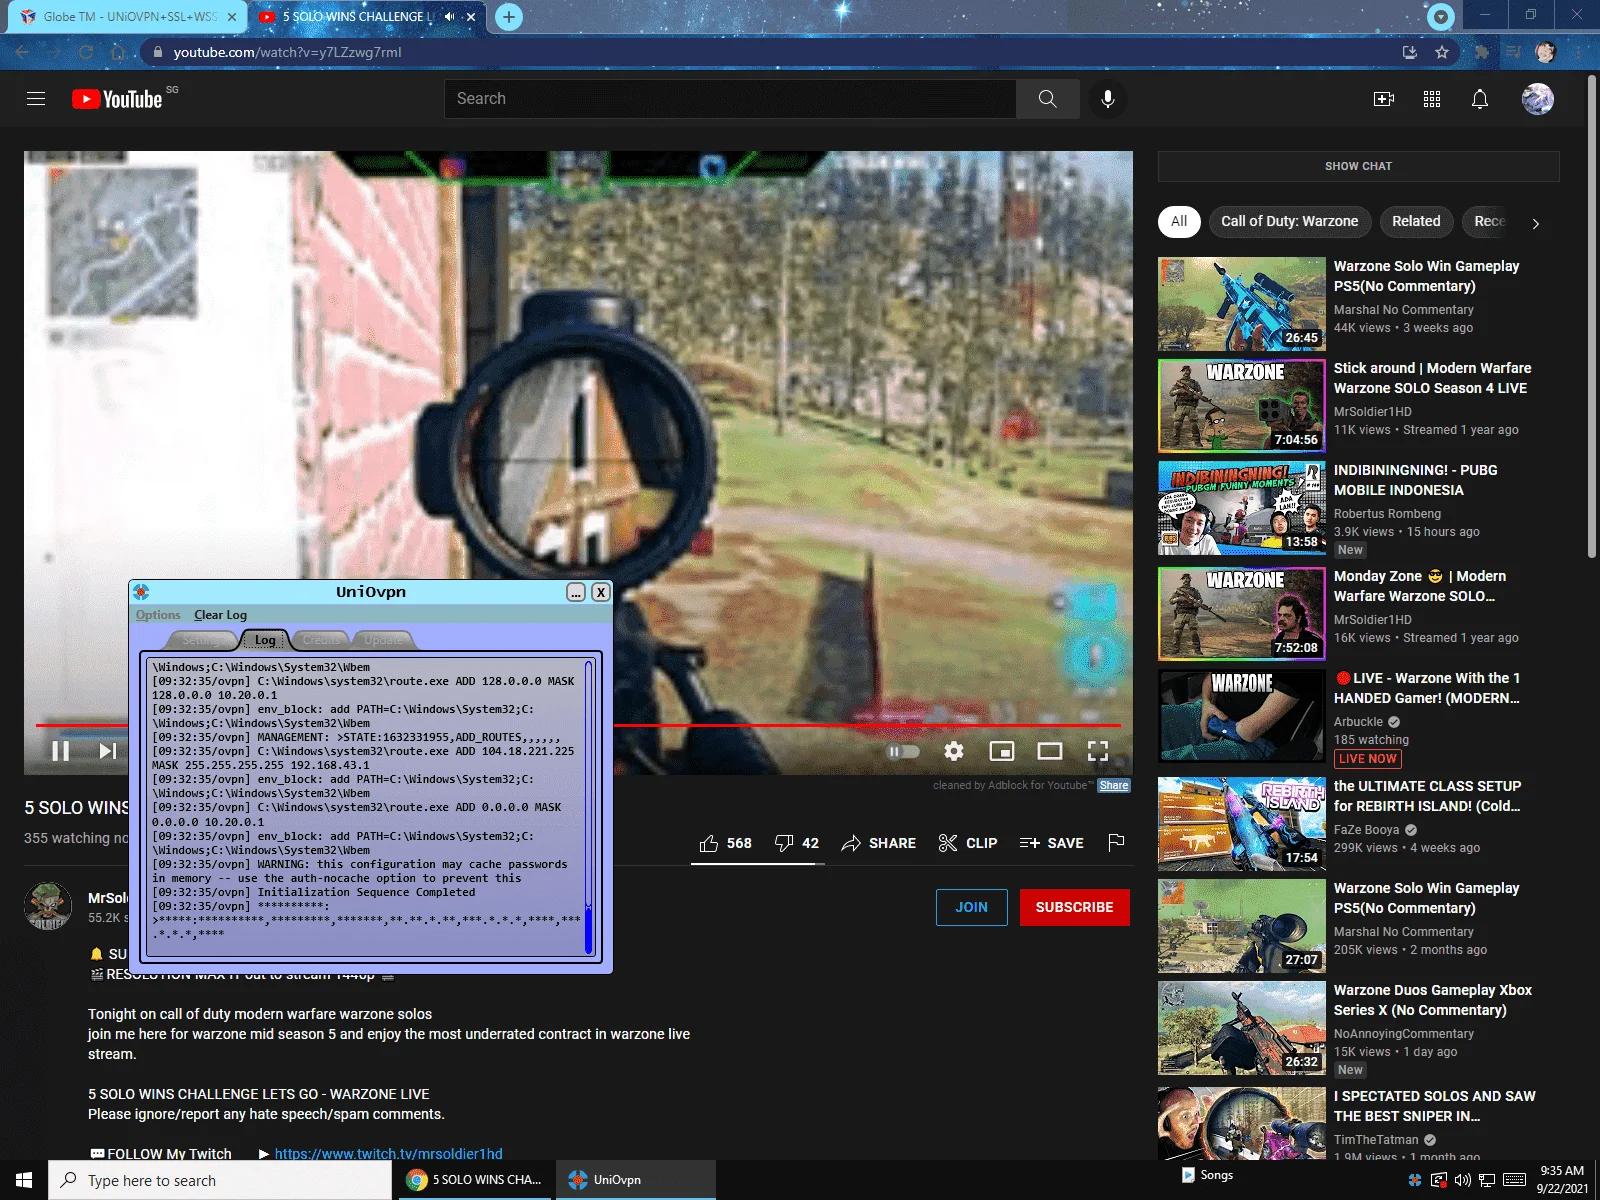Start voice search with the microphone
The width and height of the screenshot is (1600, 1200).
1108,99
